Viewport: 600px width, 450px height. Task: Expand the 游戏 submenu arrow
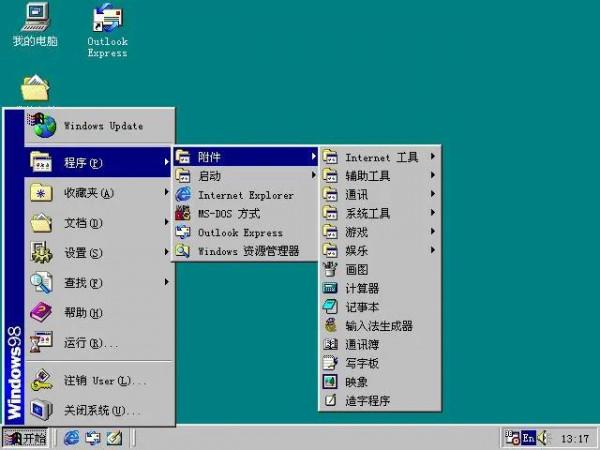[x=433, y=231]
